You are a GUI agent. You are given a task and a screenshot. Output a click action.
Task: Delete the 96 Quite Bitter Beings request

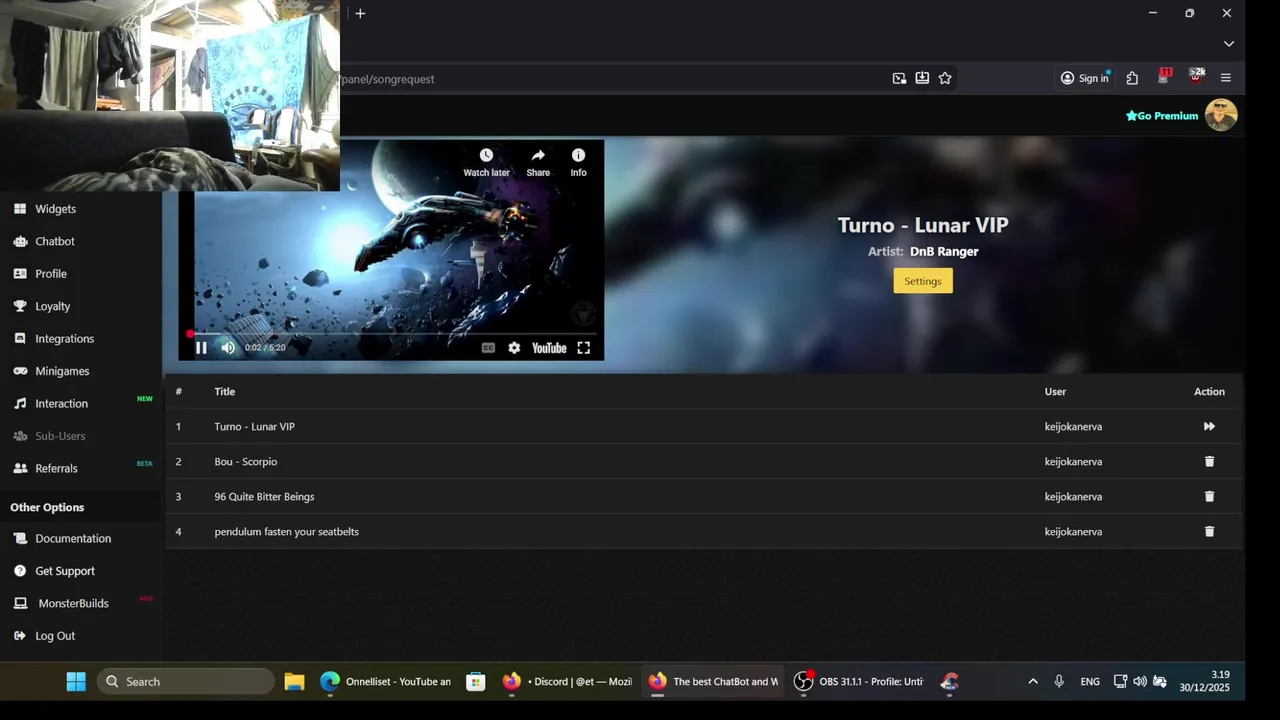1209,496
